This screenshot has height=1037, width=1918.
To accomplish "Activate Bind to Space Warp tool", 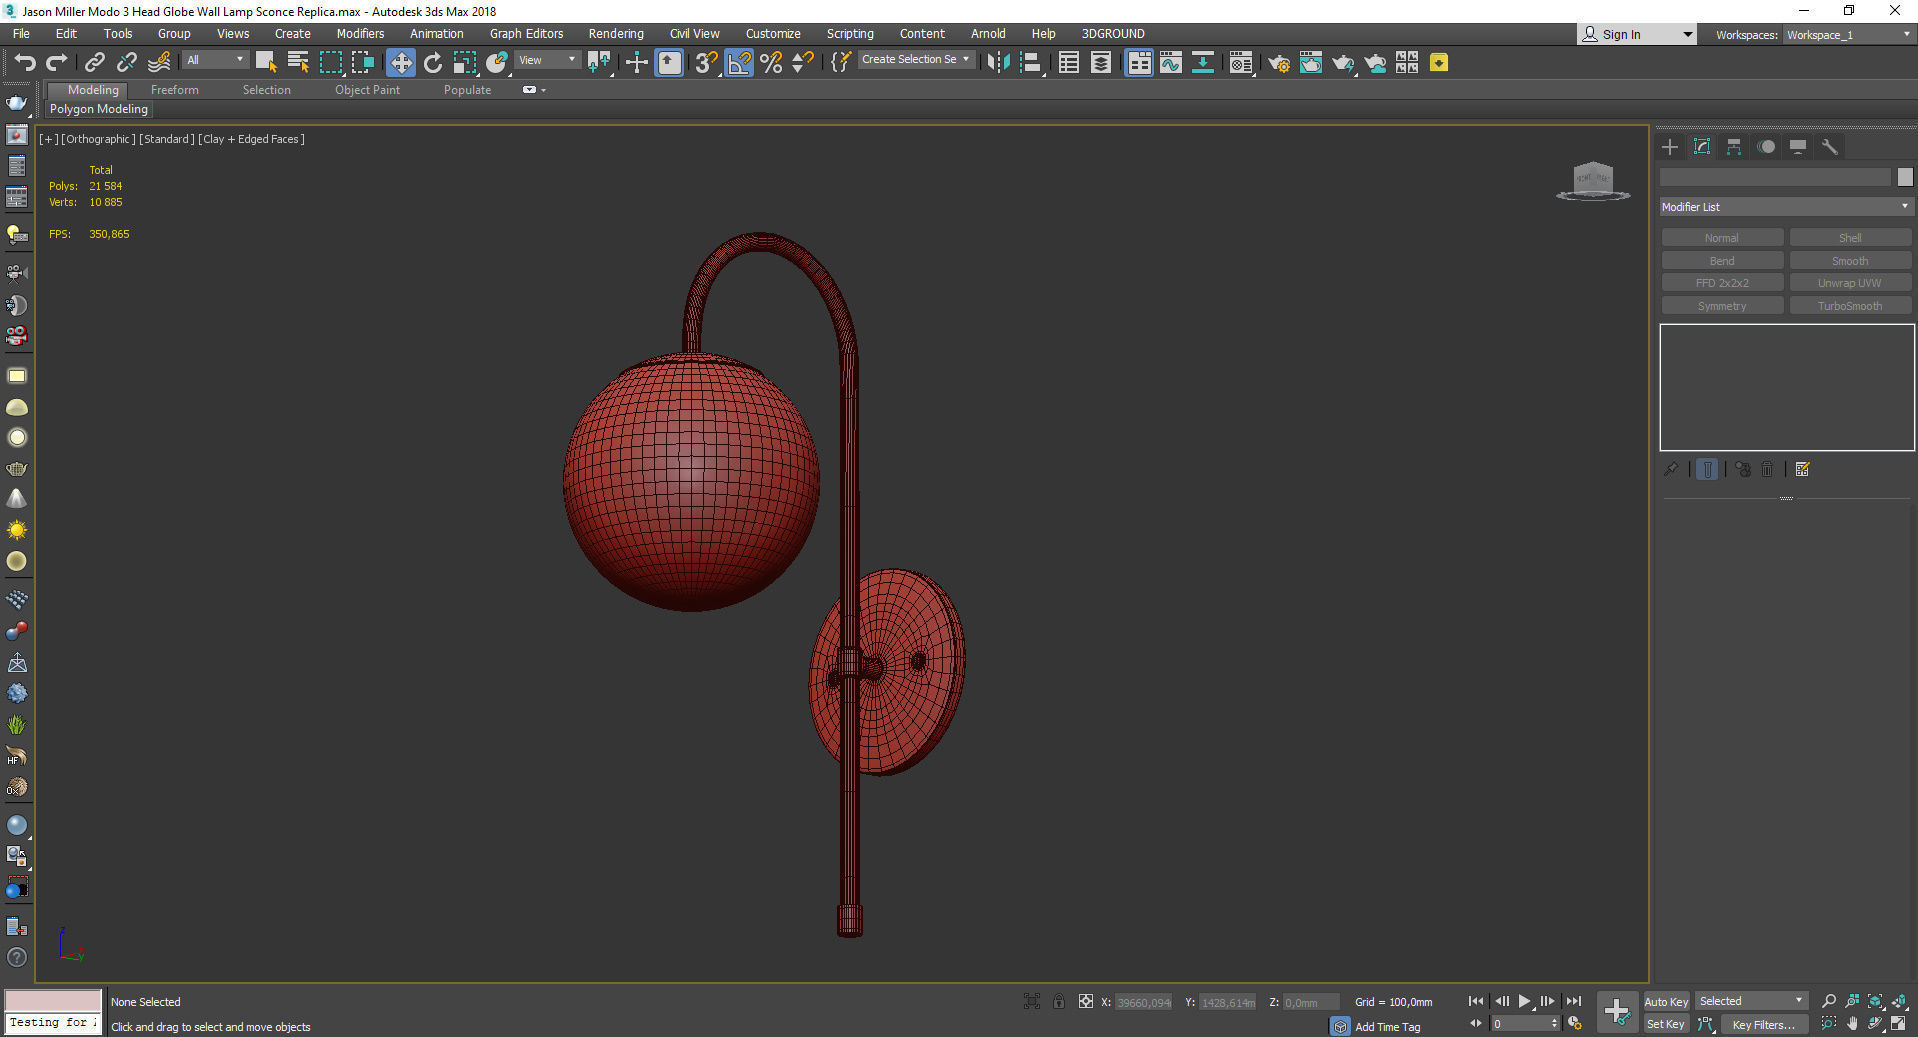I will (159, 63).
